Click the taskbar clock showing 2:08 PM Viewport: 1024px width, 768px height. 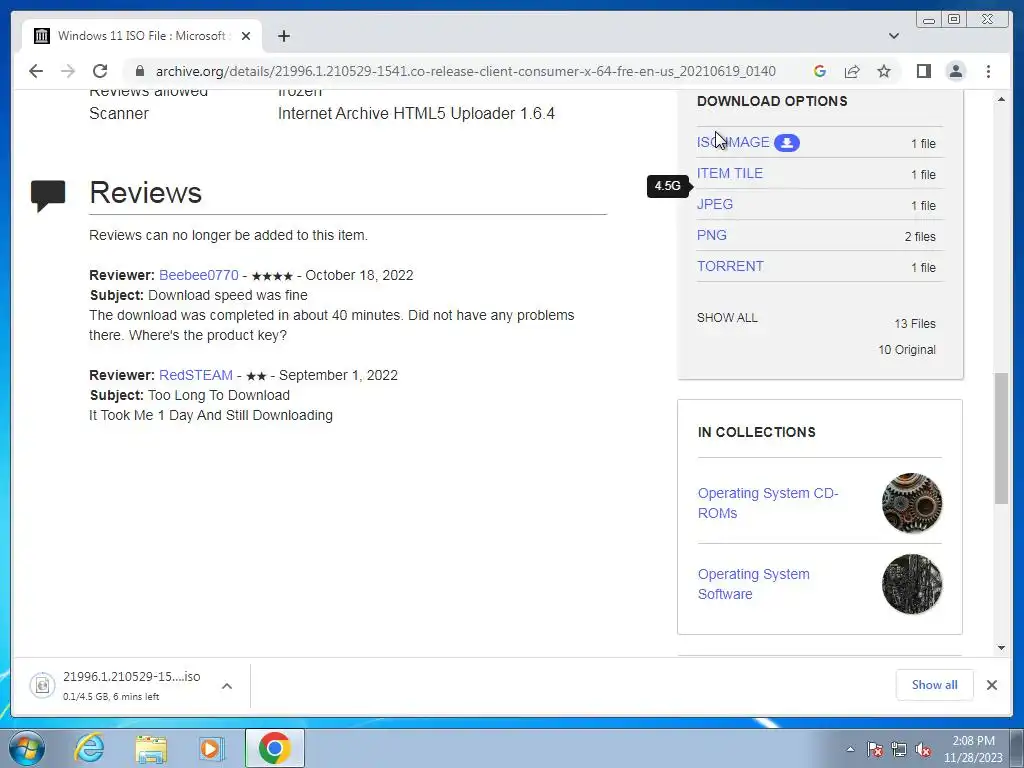point(973,749)
